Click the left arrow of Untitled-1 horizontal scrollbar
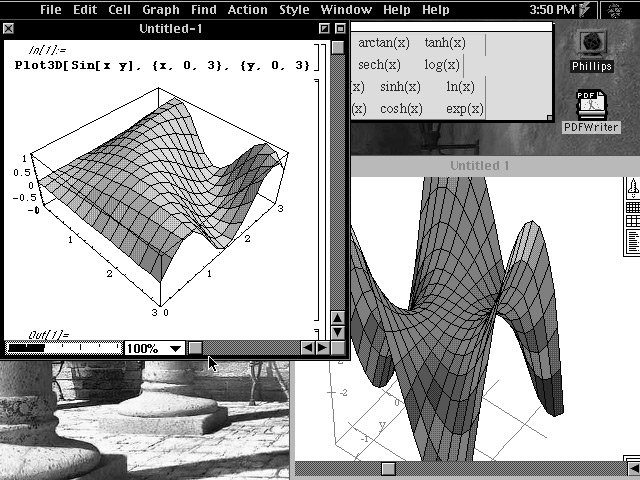The height and width of the screenshot is (480, 640). coord(307,348)
